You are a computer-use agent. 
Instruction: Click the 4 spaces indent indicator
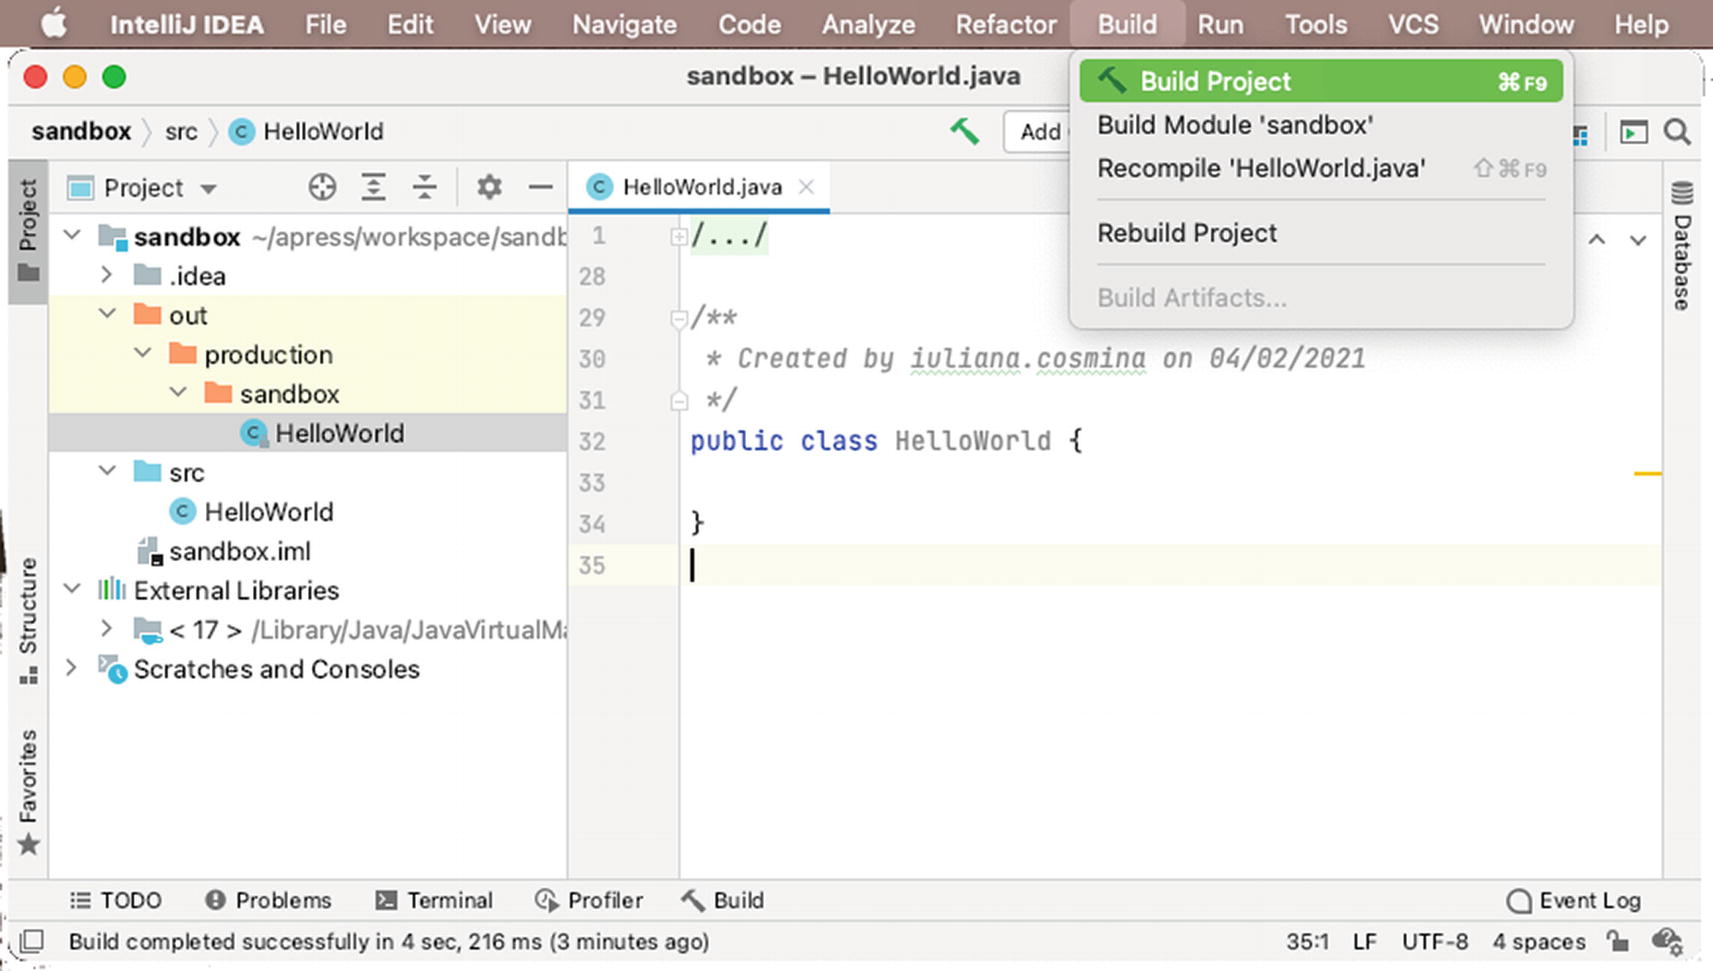pos(1539,941)
